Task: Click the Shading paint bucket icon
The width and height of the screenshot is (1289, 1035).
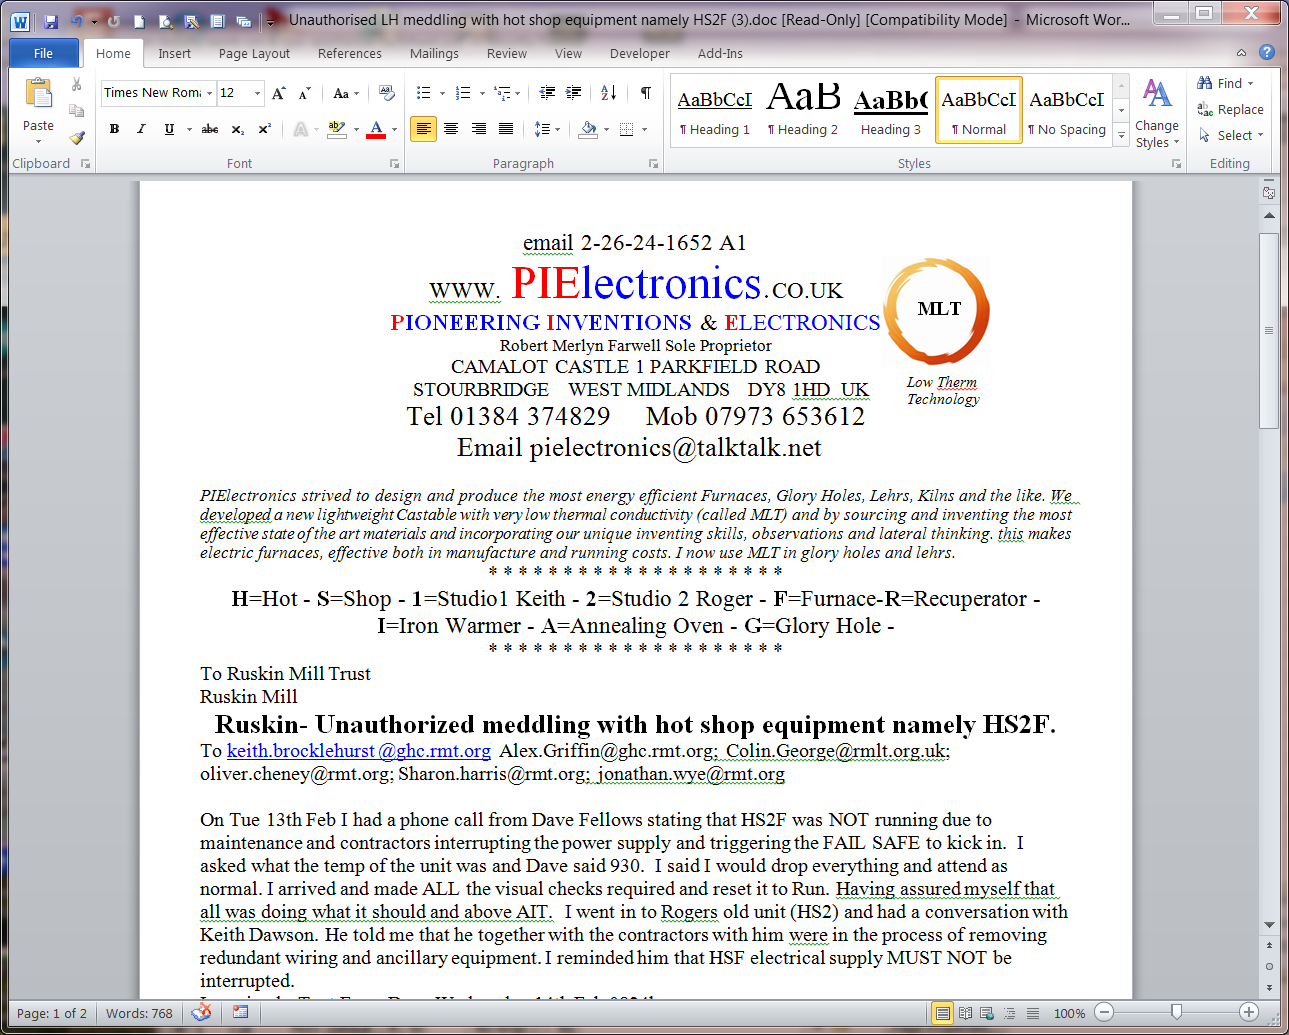Action: click(x=589, y=129)
